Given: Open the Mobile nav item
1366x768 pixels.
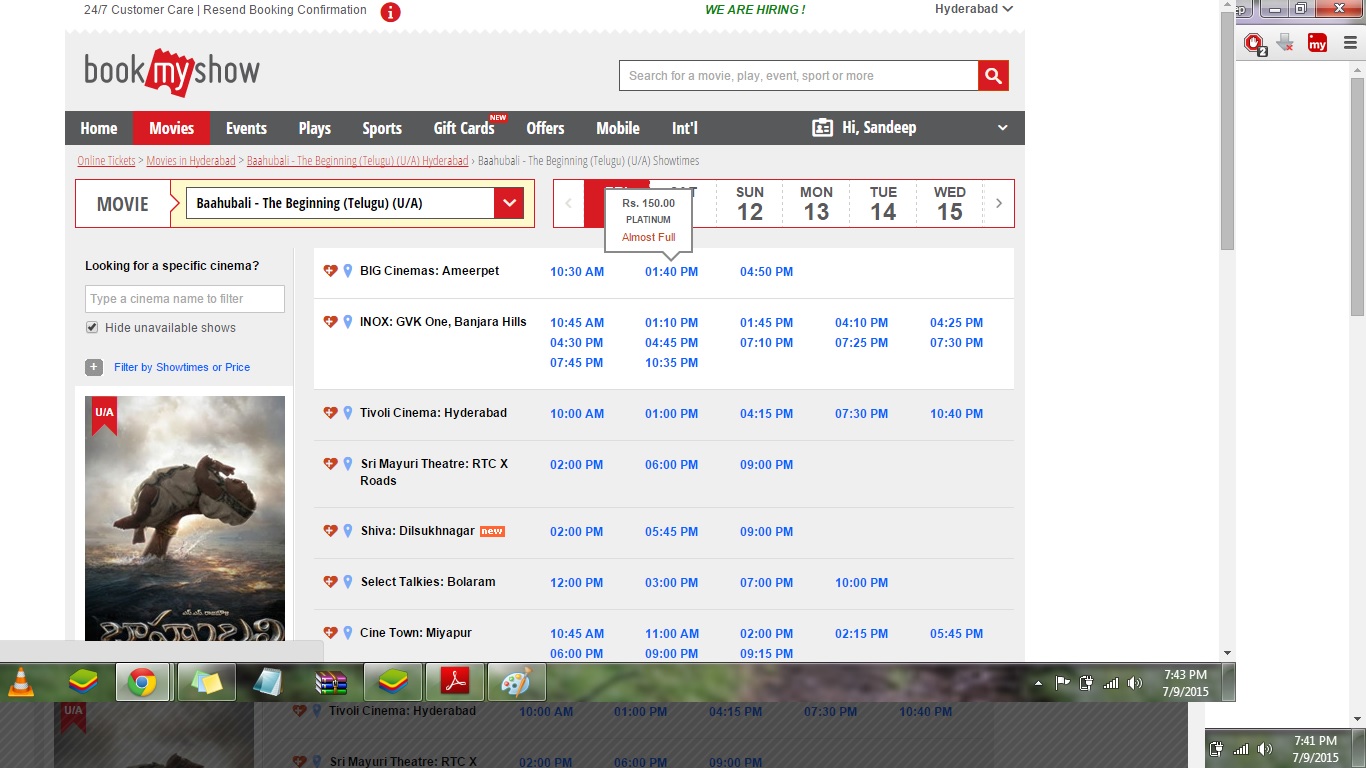Looking at the screenshot, I should (x=618, y=128).
